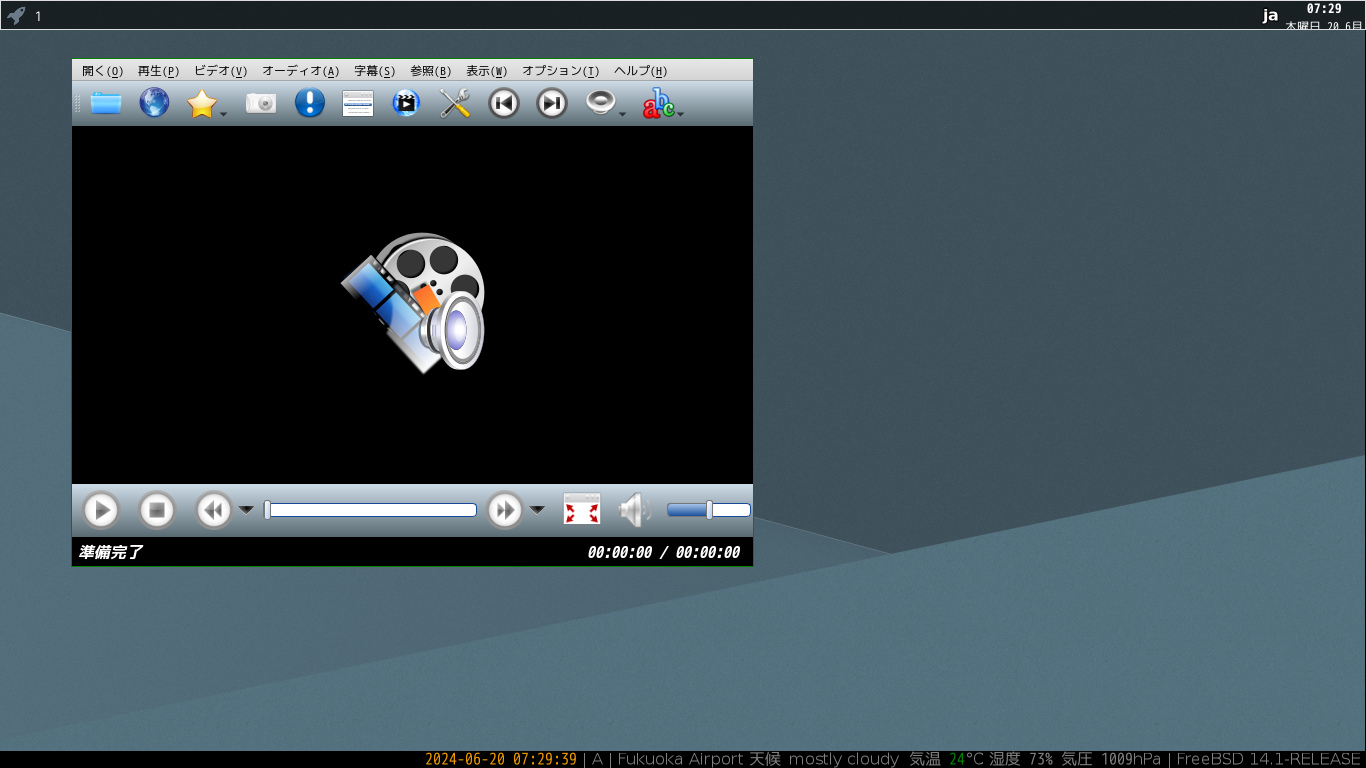Click the SMPlayer logo in video area

tap(413, 303)
